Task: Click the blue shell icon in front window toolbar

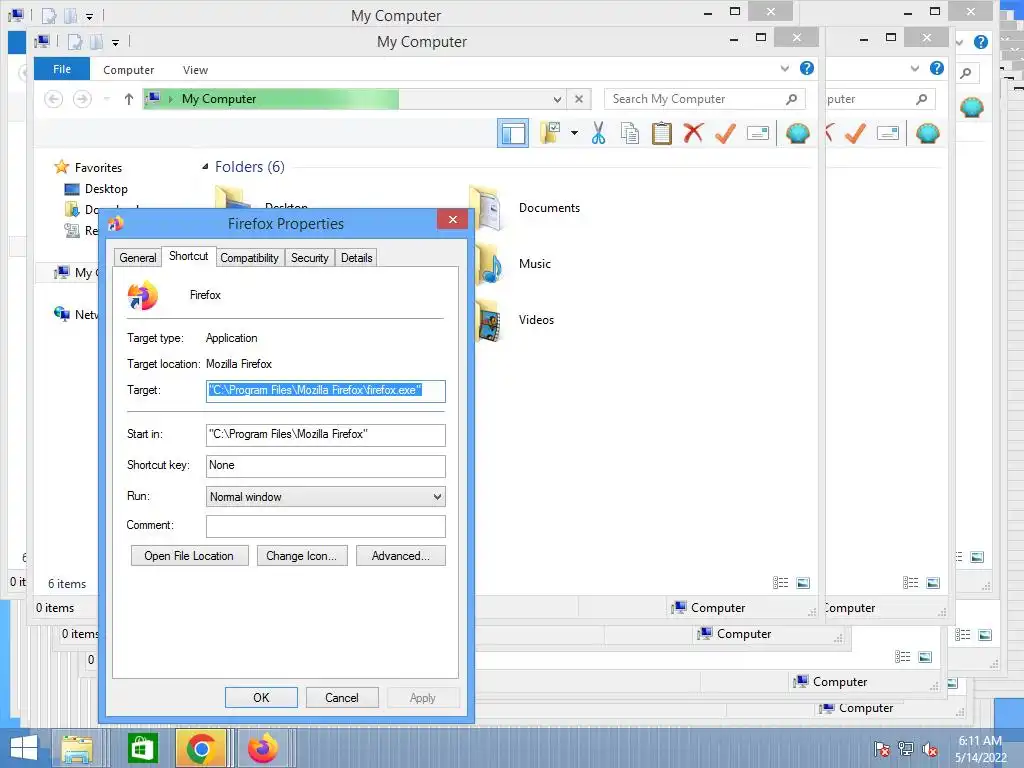Action: pos(797,133)
